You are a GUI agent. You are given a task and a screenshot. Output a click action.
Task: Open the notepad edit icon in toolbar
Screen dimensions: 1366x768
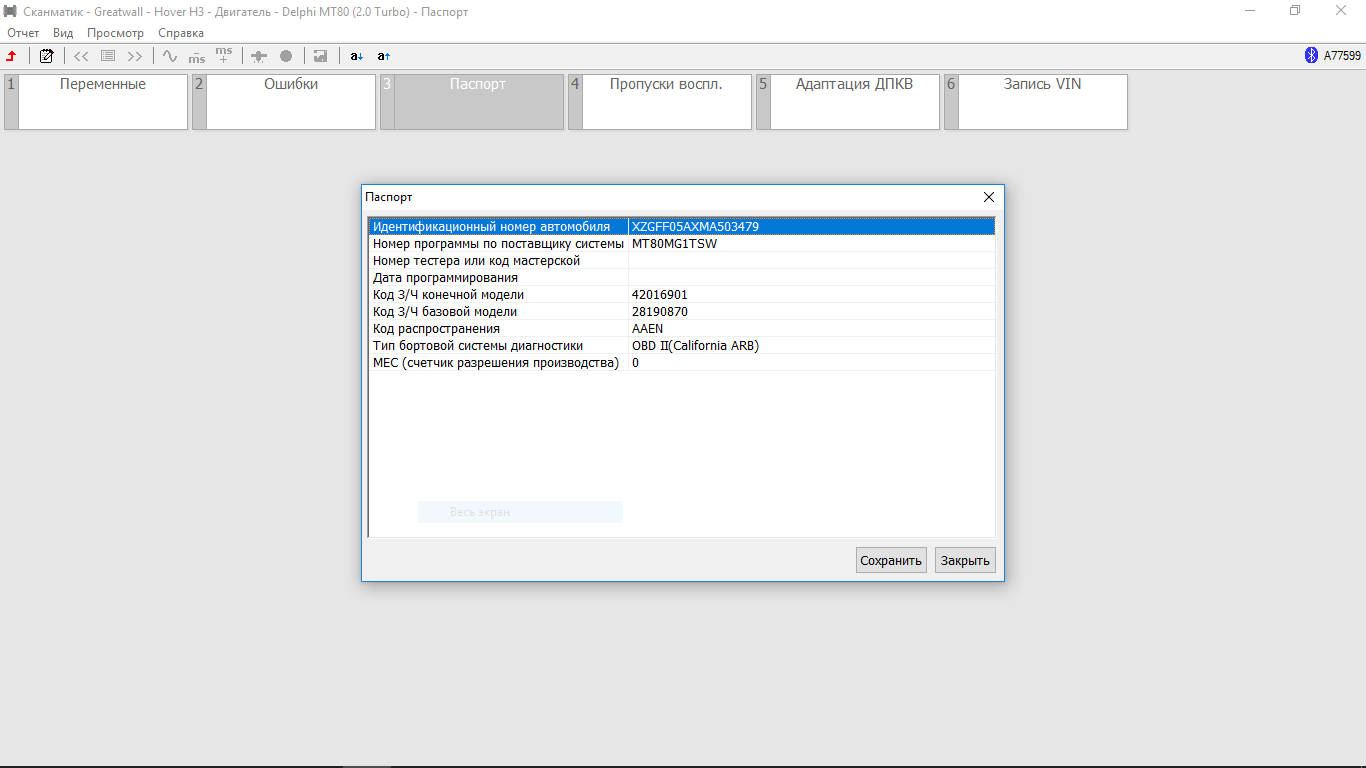pos(46,56)
